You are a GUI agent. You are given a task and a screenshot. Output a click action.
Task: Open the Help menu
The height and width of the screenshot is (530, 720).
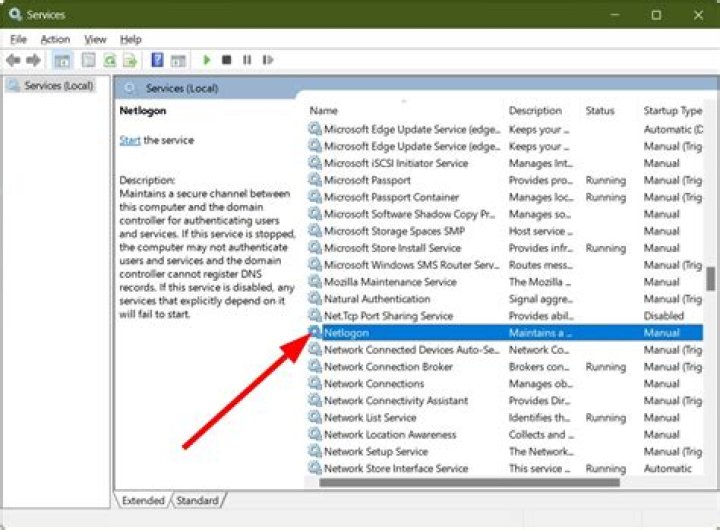click(x=131, y=39)
